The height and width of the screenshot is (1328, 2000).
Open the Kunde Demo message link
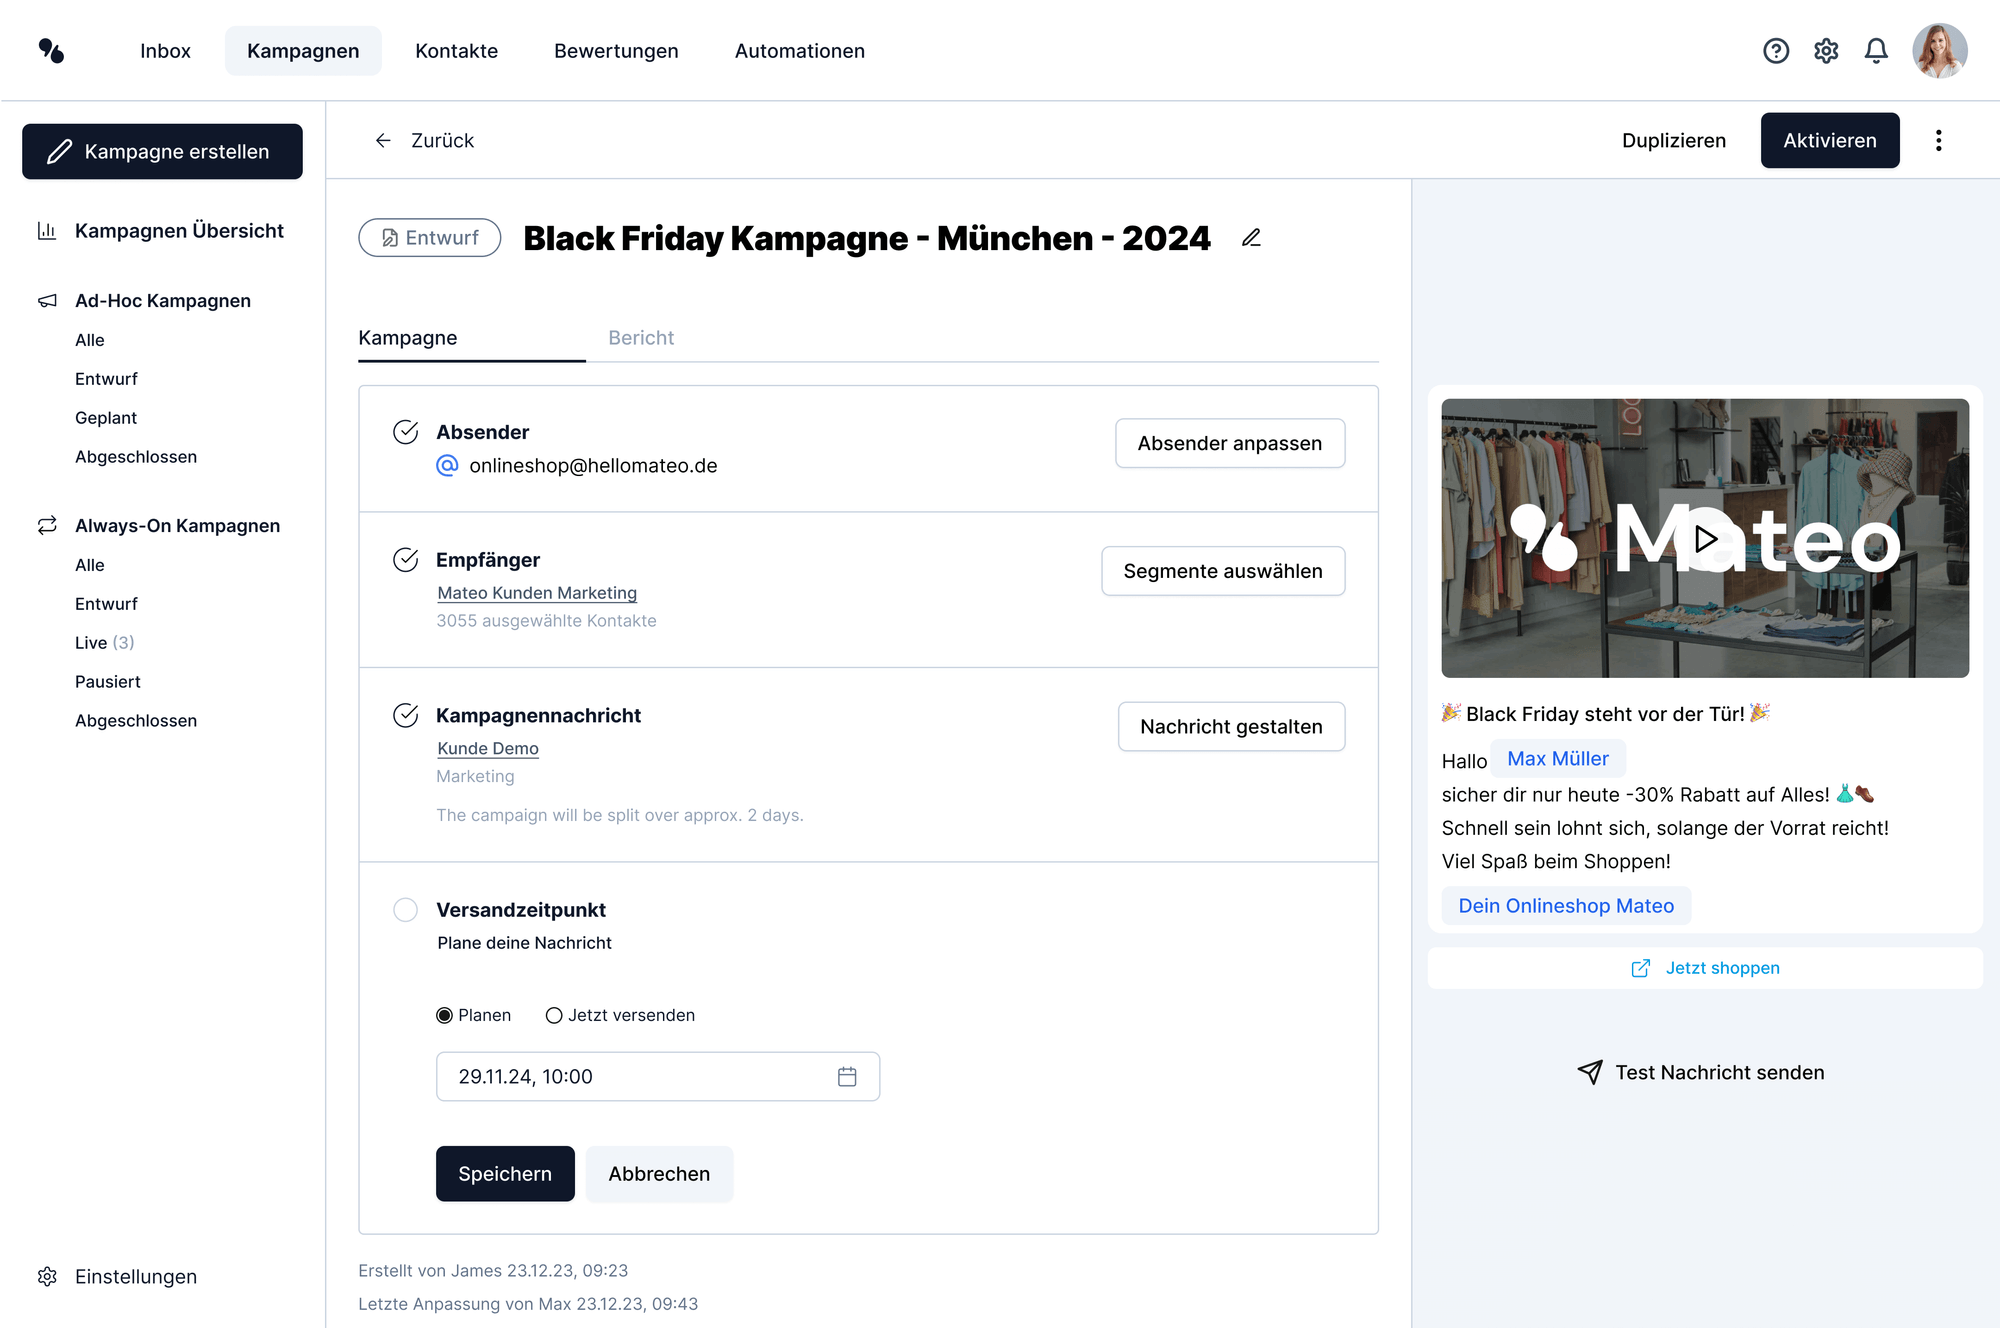(x=488, y=749)
